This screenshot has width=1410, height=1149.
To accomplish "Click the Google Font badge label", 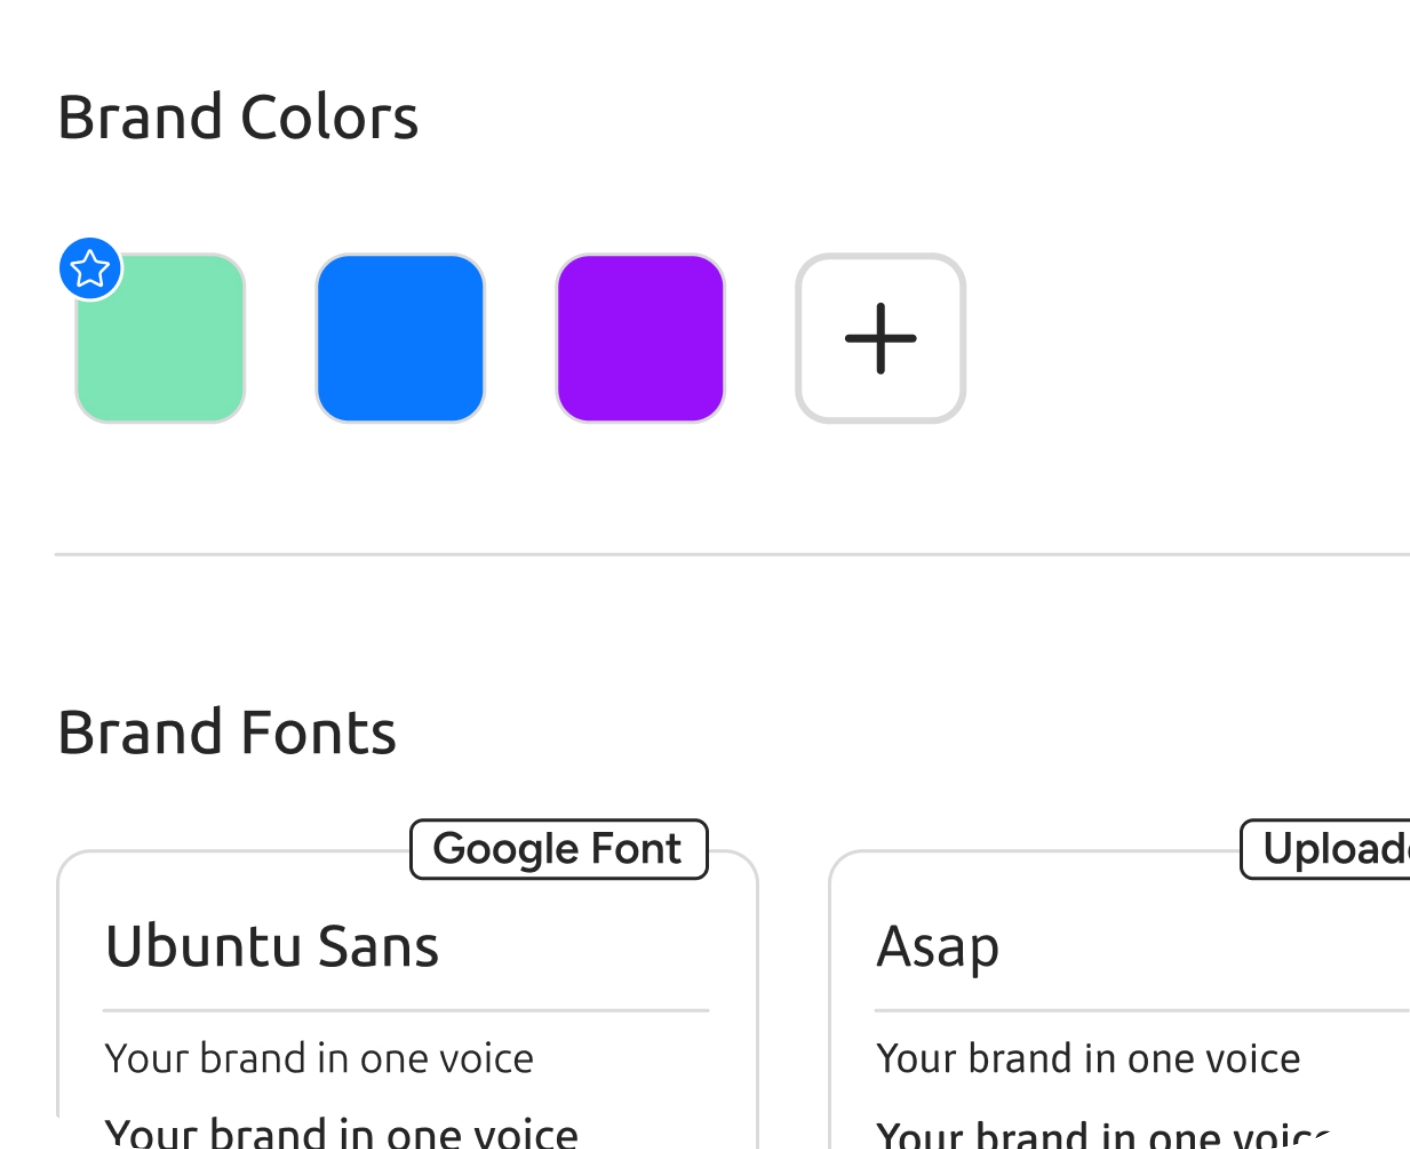I will [x=558, y=849].
